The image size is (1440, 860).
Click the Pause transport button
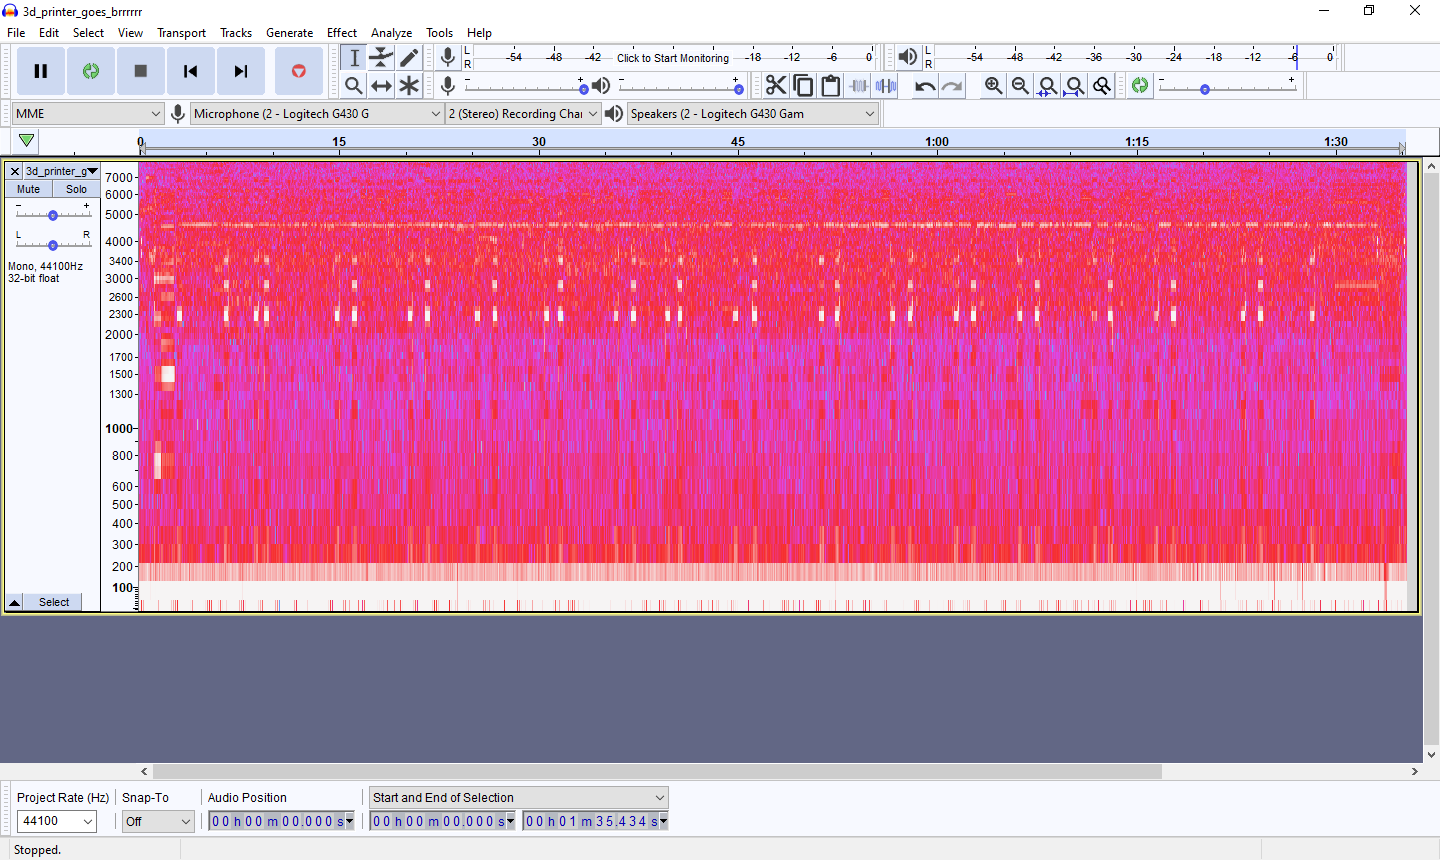coord(41,71)
